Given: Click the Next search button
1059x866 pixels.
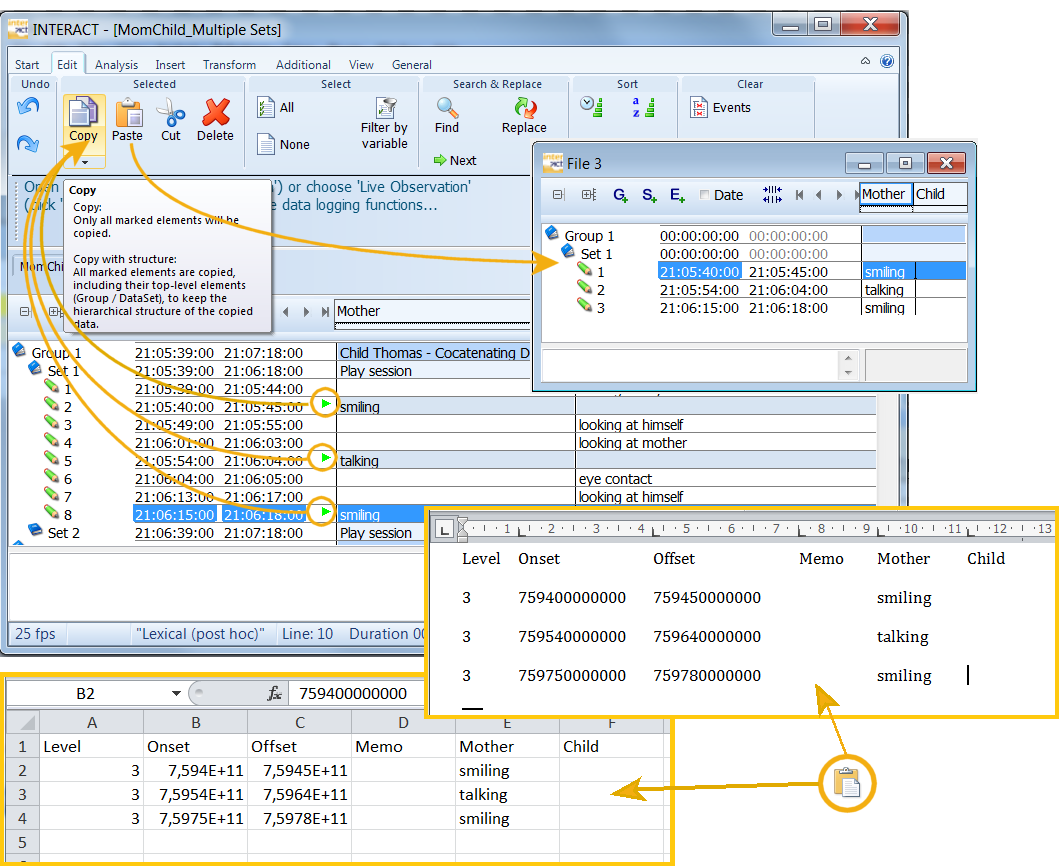Looking at the screenshot, I should [455, 160].
